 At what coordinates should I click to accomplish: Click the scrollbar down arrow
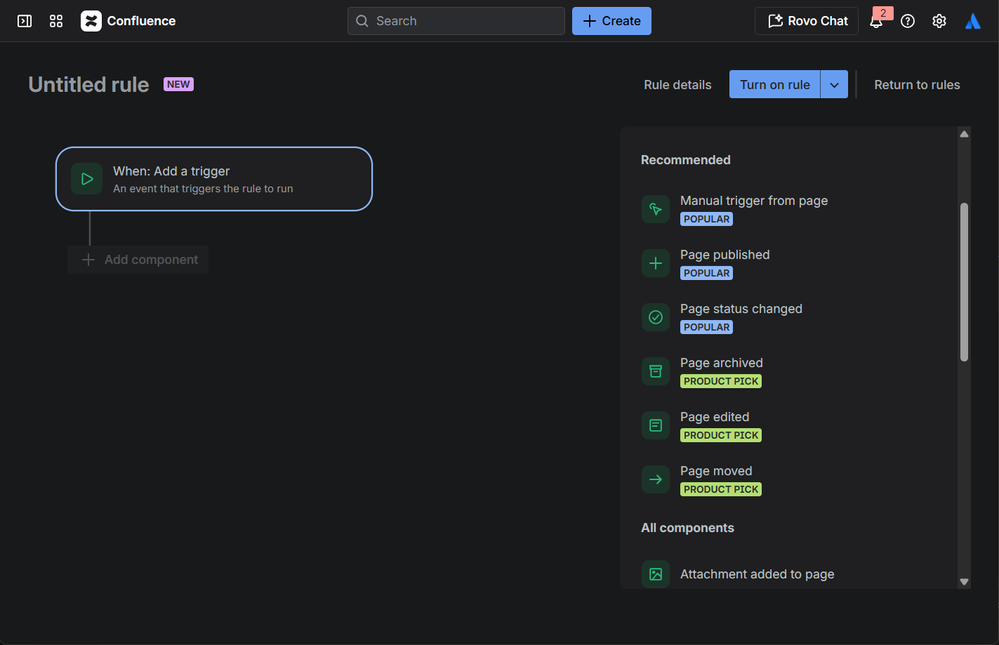click(964, 581)
